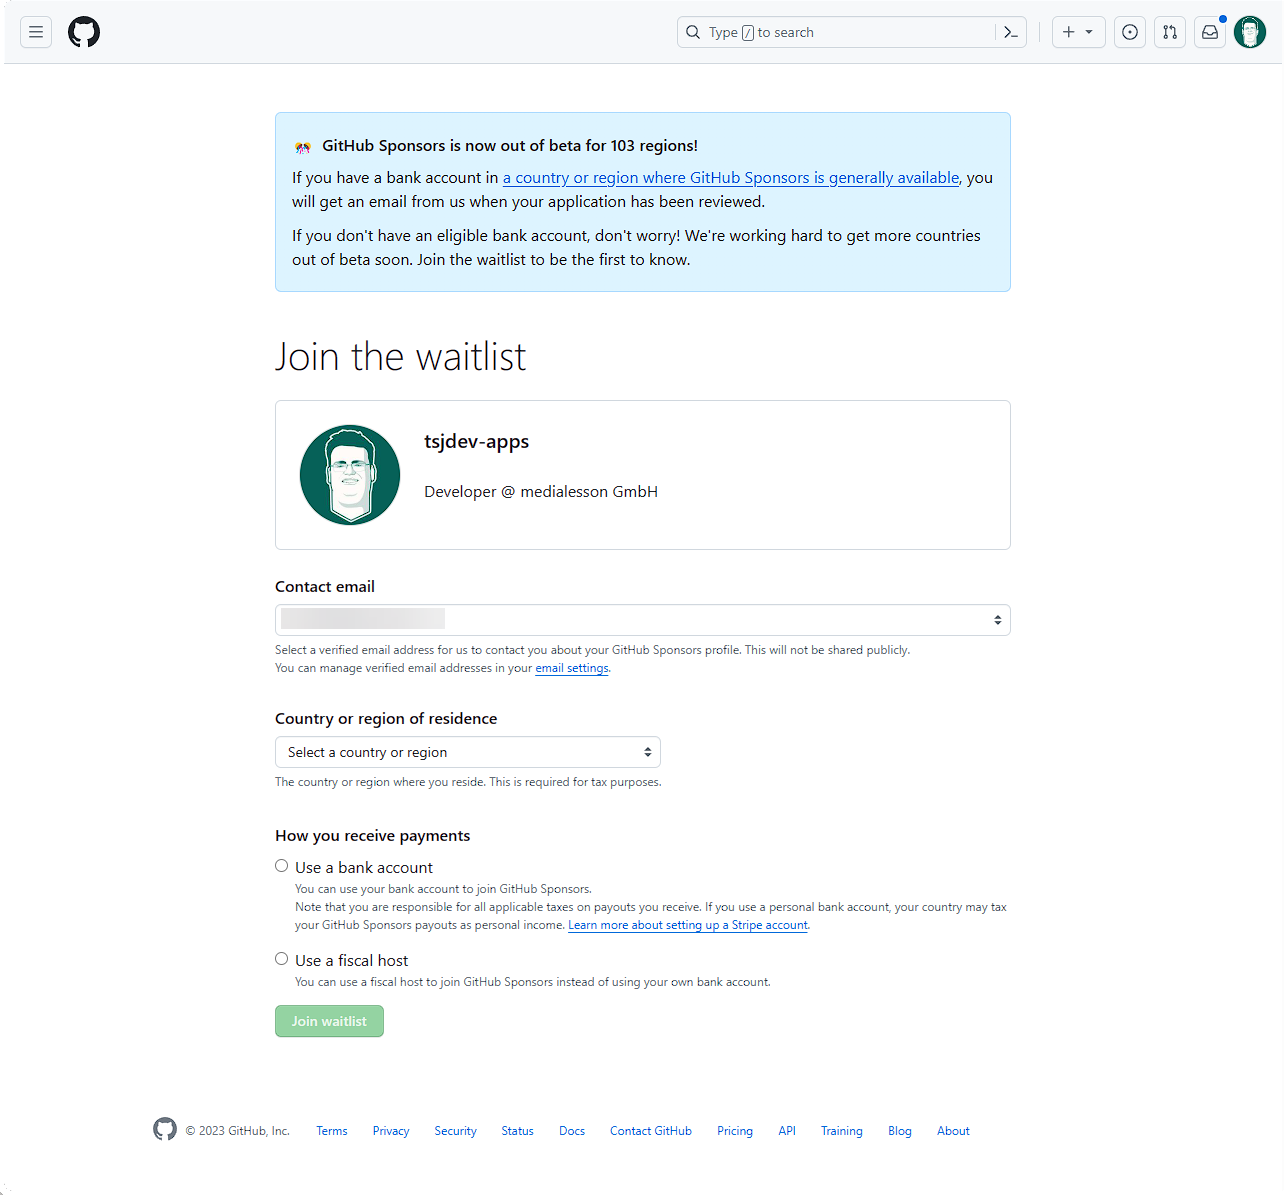Open the Stripe account setup link
The image size is (1284, 1195).
click(688, 925)
